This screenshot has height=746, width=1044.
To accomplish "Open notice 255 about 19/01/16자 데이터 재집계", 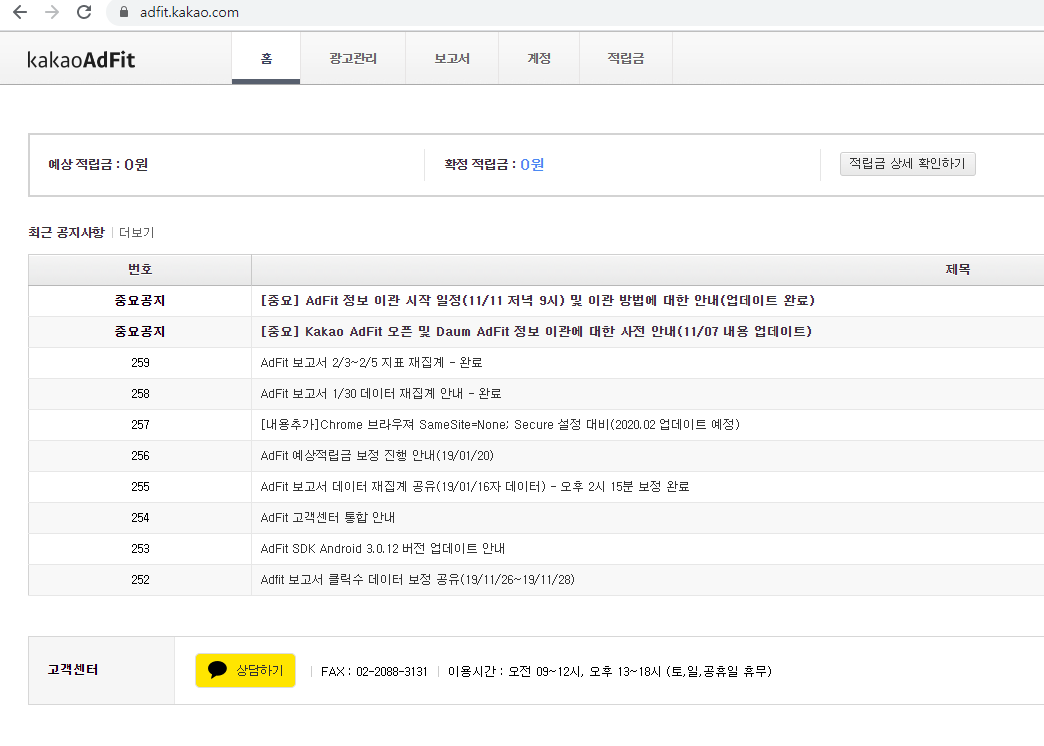I will [475, 487].
